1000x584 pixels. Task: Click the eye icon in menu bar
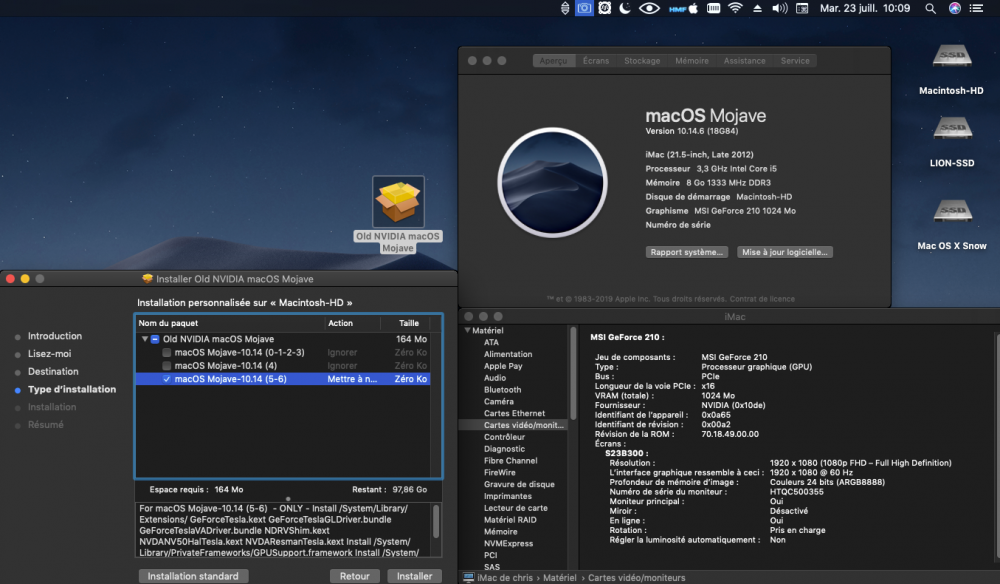(649, 8)
